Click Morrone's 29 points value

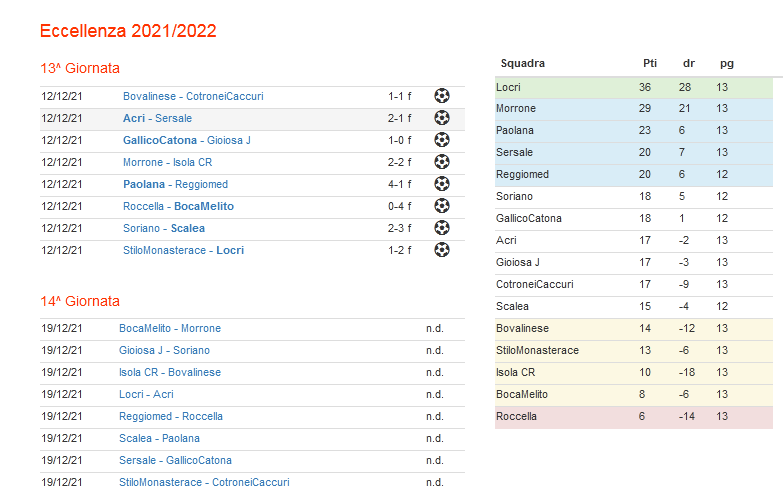[645, 108]
